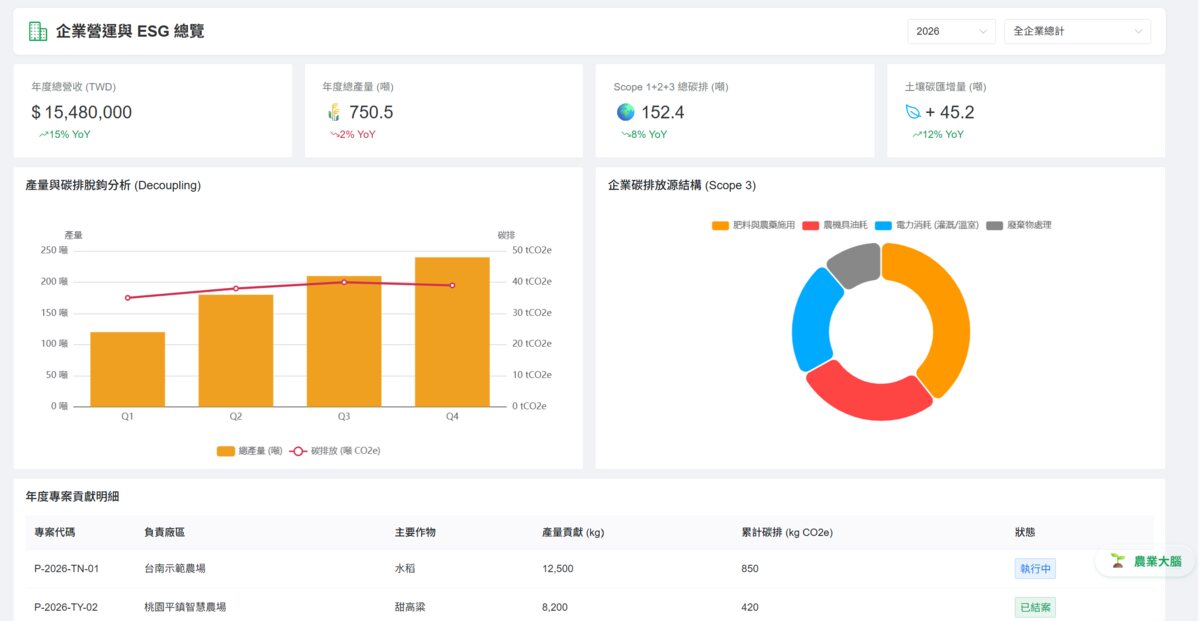Click the Q2 production bar
The height and width of the screenshot is (621, 1200).
[x=236, y=350]
